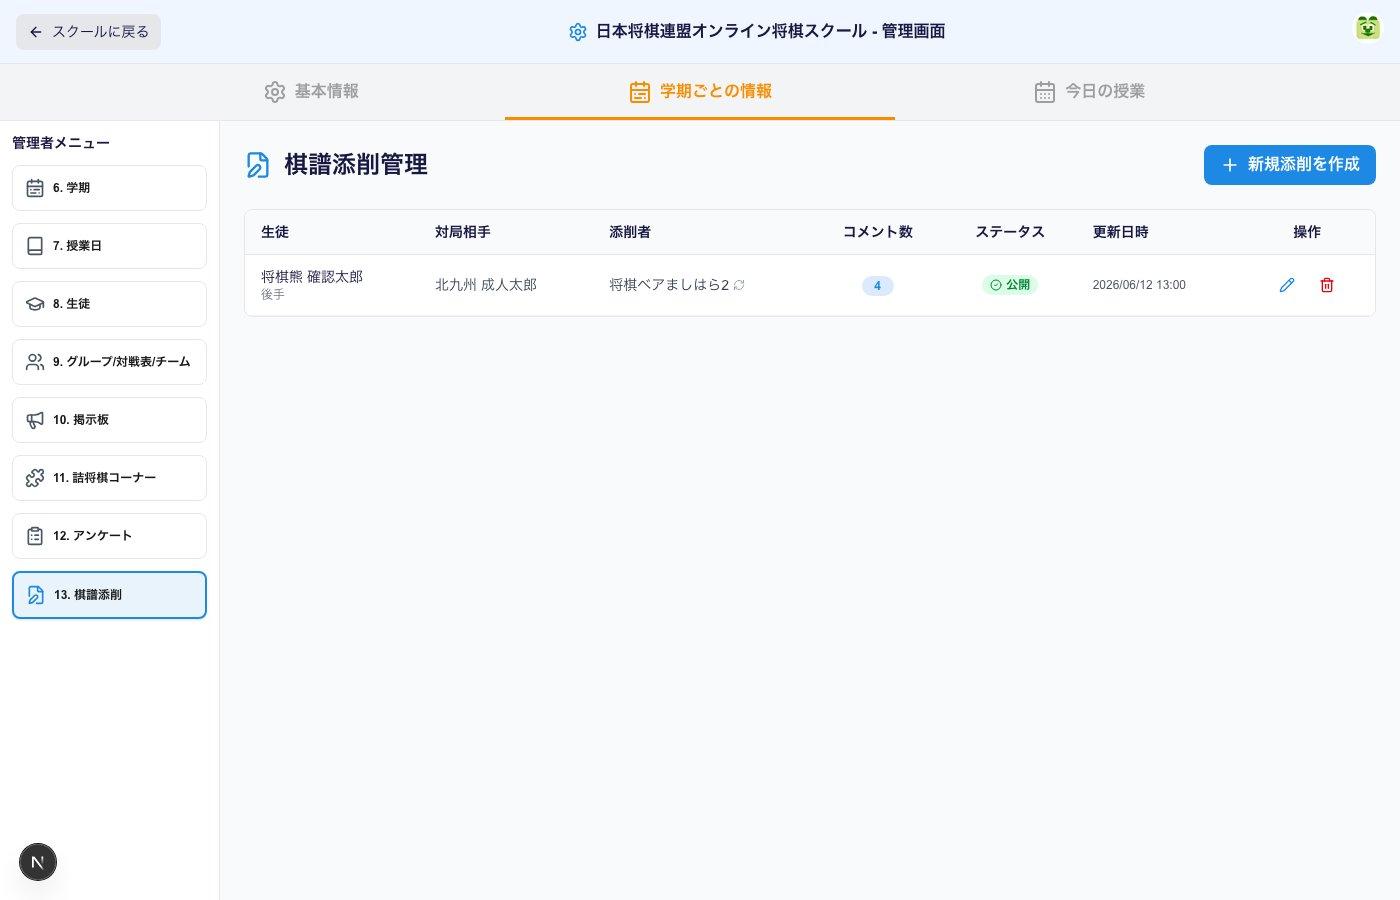The width and height of the screenshot is (1400, 900).
Task: Click the 添削者 column header
Action: click(x=630, y=232)
